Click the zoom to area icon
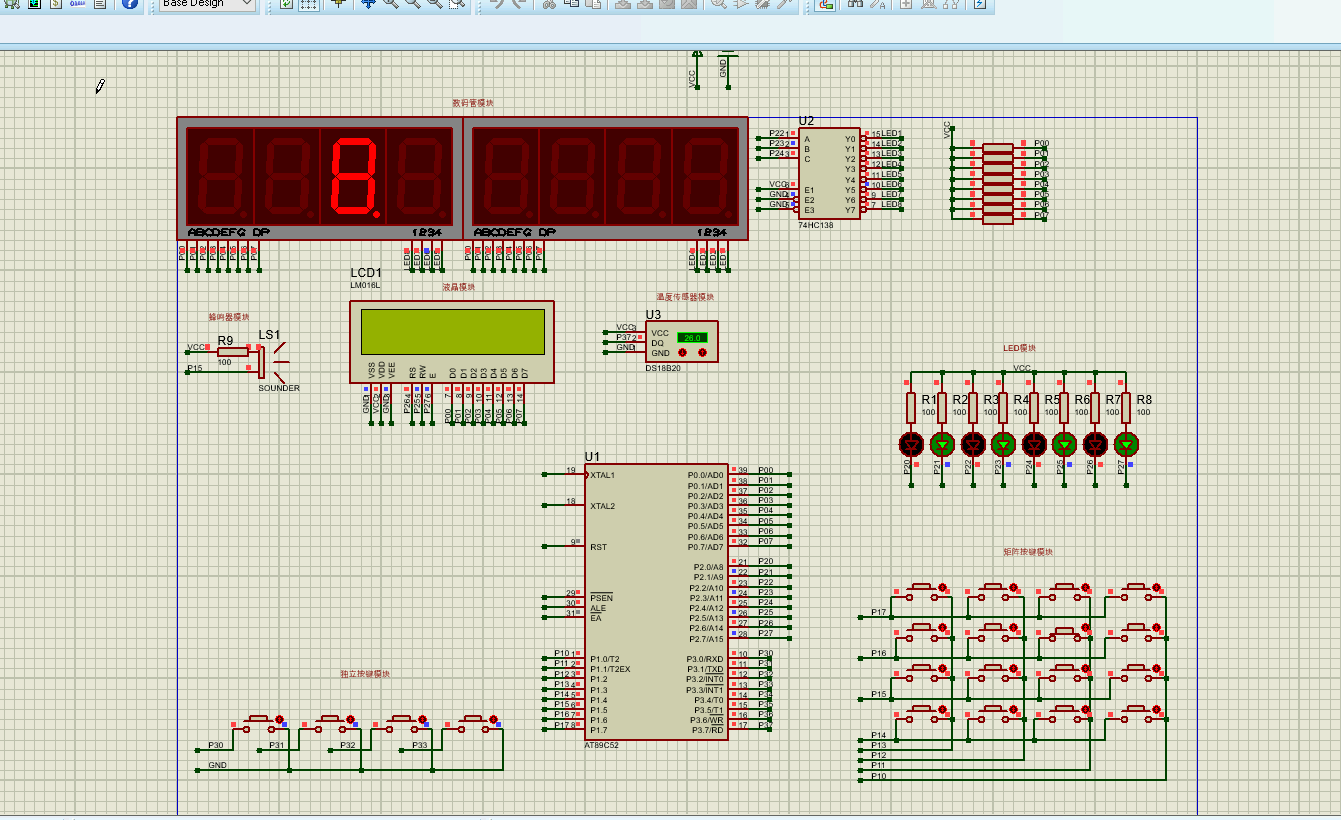This screenshot has height=820, width=1341. [x=456, y=4]
